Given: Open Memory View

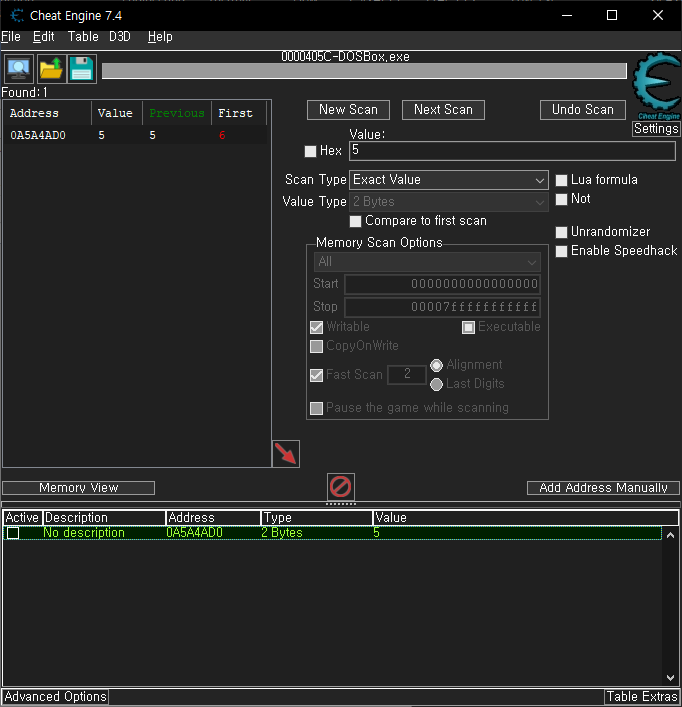Looking at the screenshot, I should pos(78,488).
